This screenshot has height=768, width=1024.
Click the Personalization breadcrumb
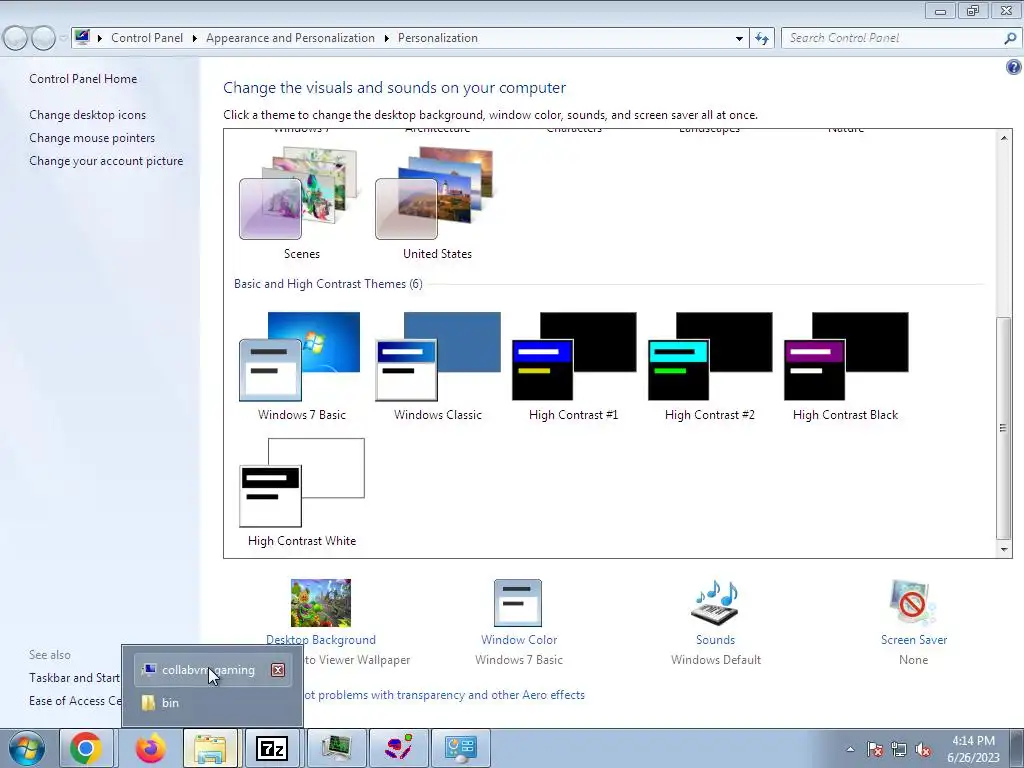click(x=438, y=38)
